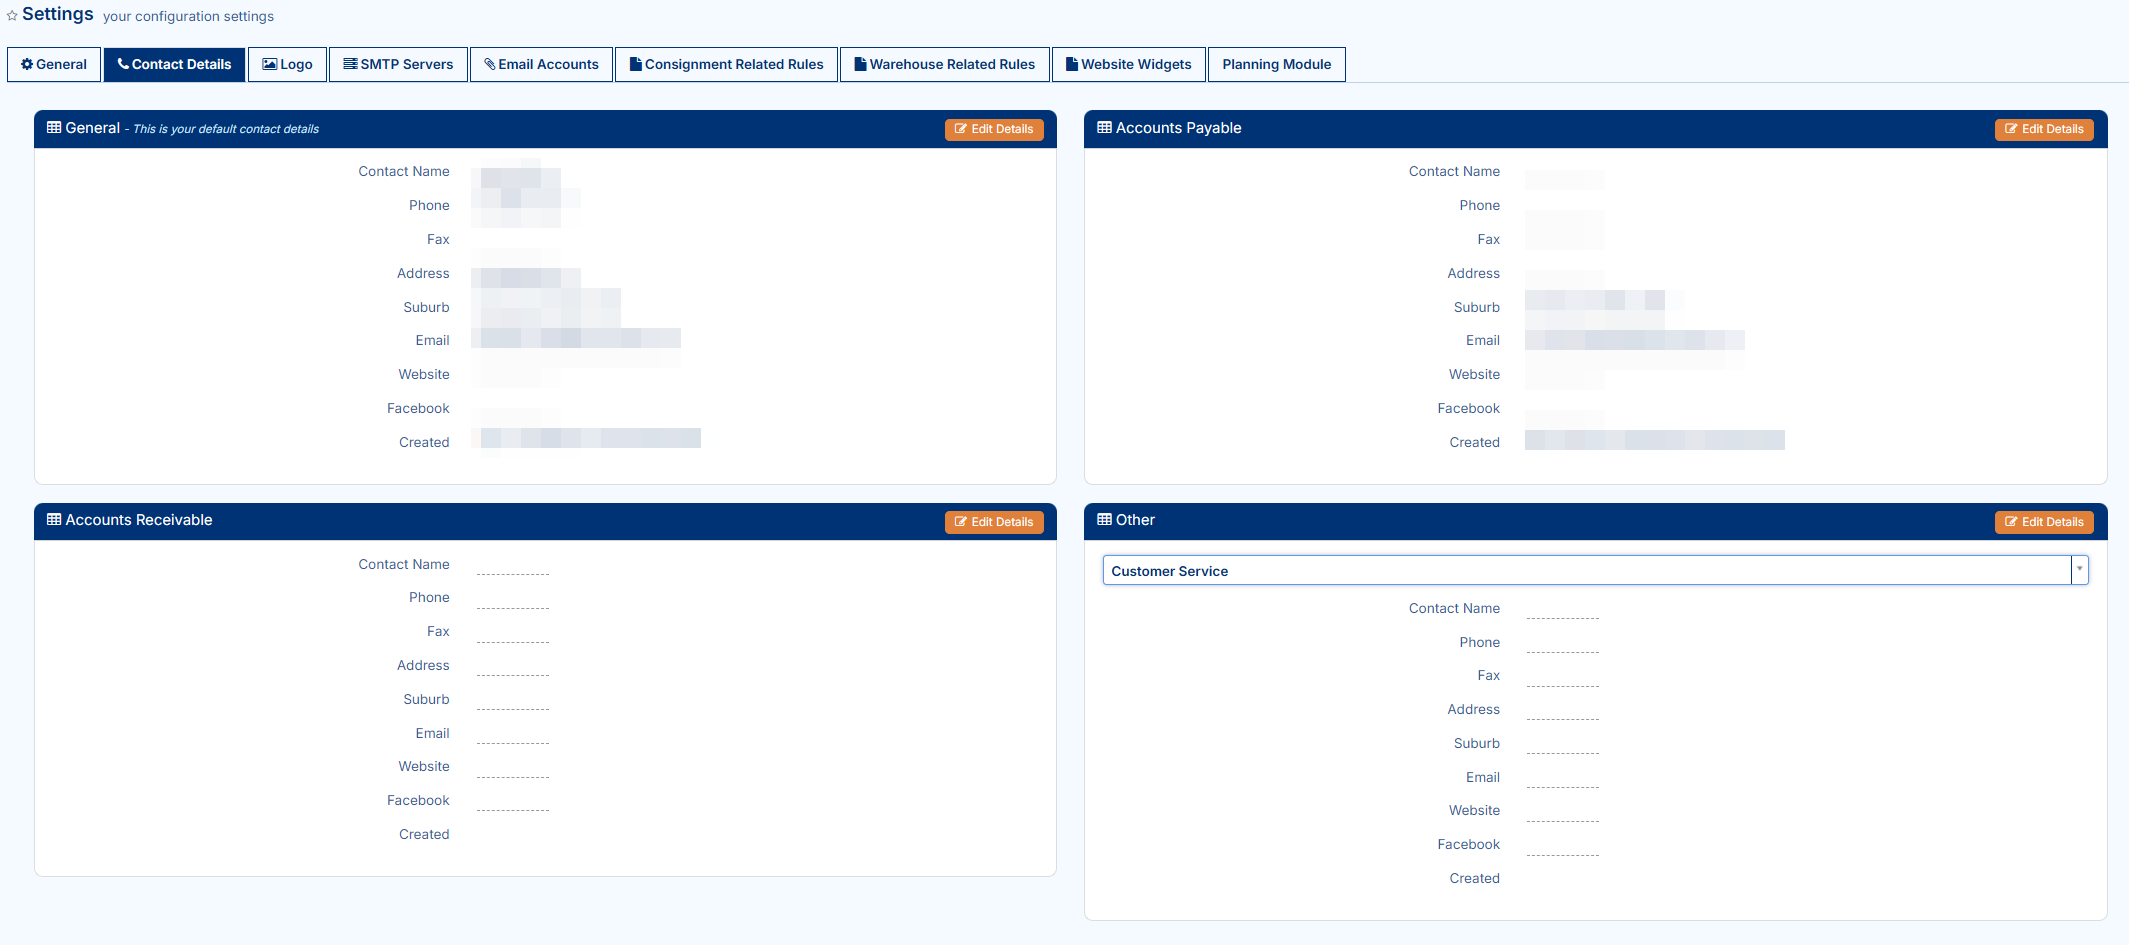Click the table icon in Accounts Receivable header
2129x945 pixels.
click(x=54, y=520)
